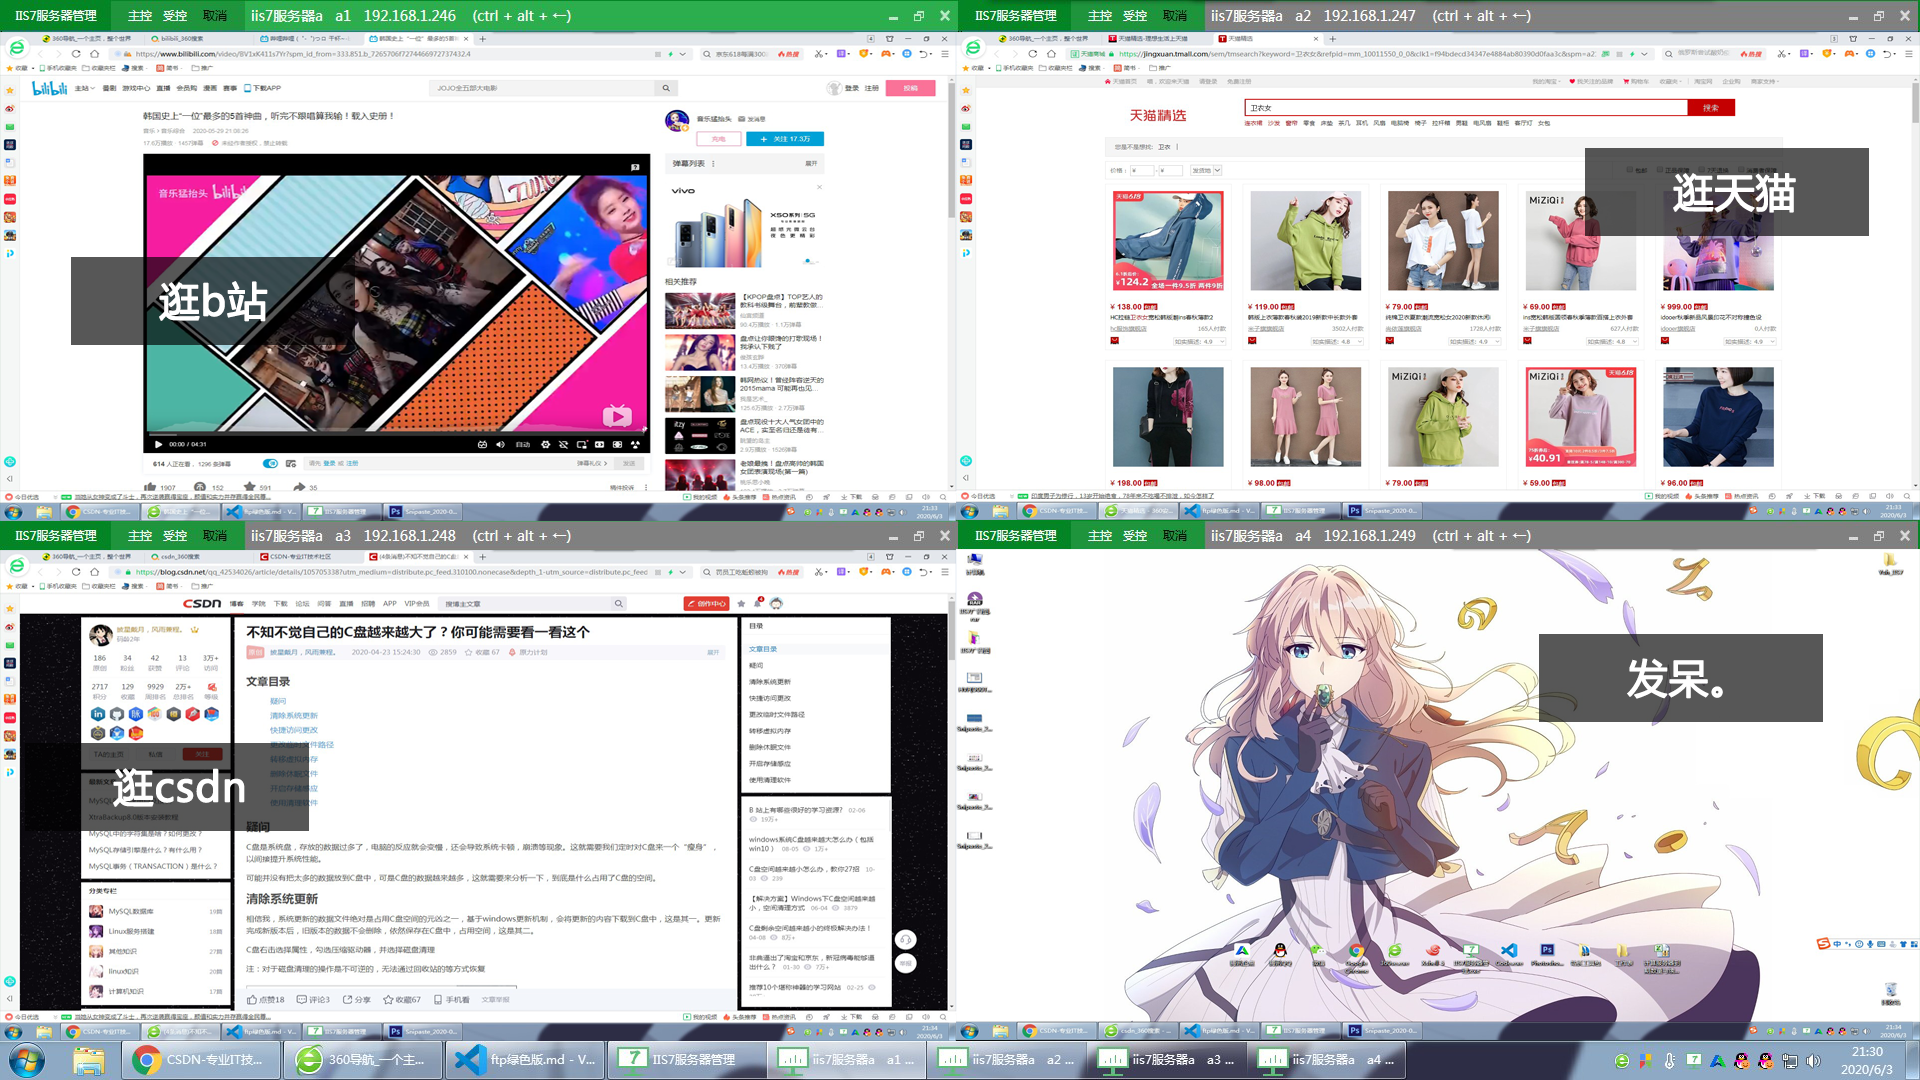Click the 关注 17.3万 follow button

pos(785,139)
